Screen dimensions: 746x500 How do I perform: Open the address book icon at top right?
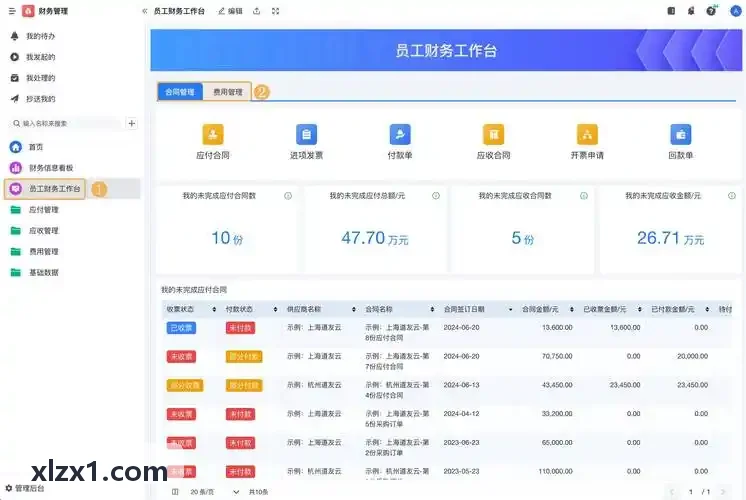(x=671, y=11)
